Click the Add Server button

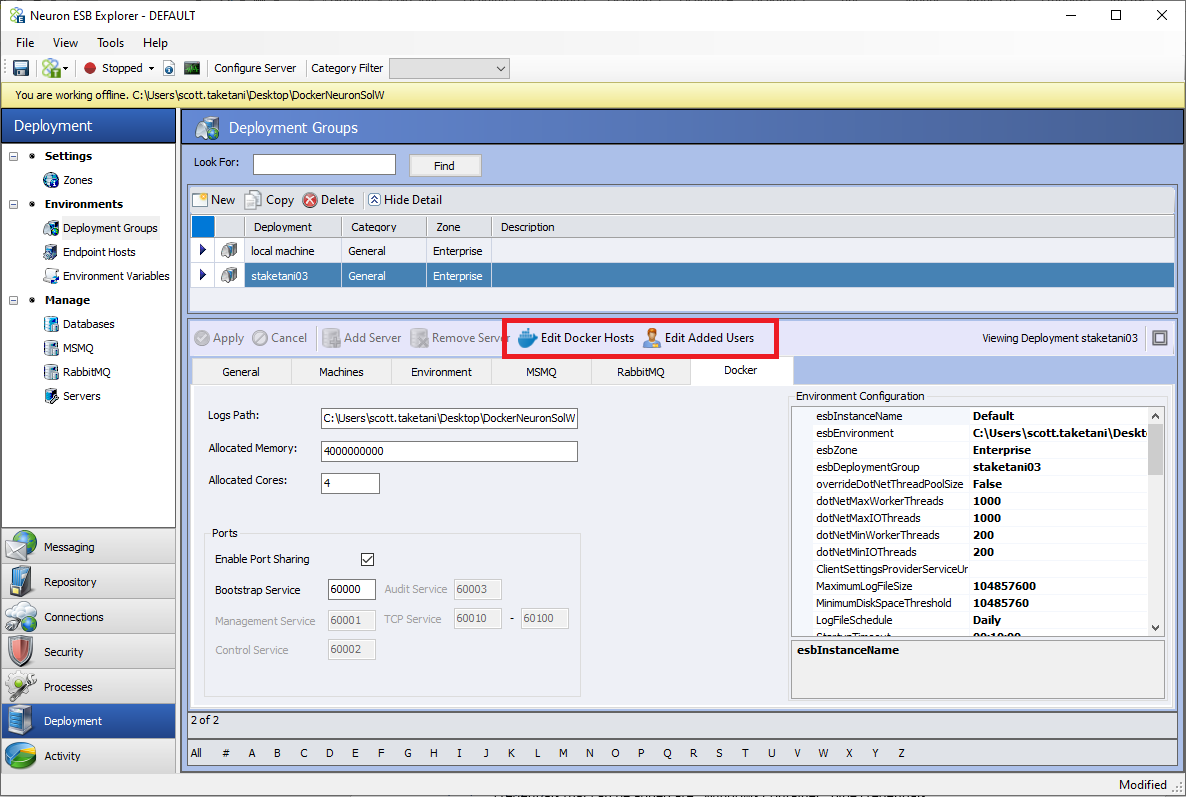[362, 338]
